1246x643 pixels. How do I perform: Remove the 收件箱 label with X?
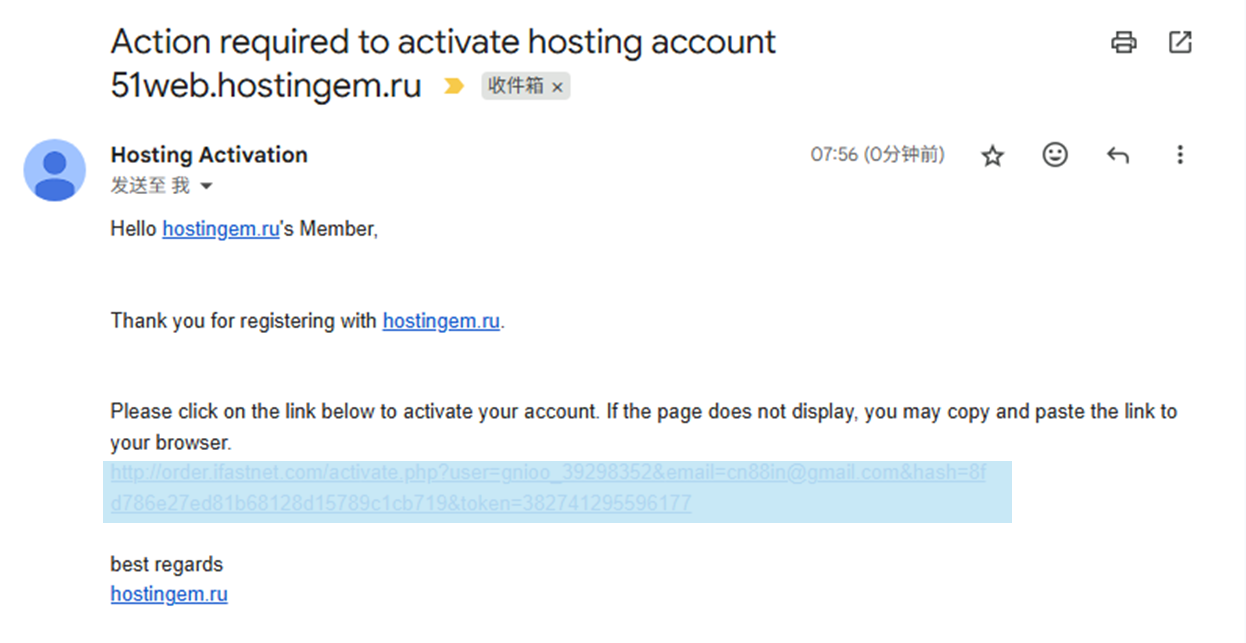(x=558, y=87)
